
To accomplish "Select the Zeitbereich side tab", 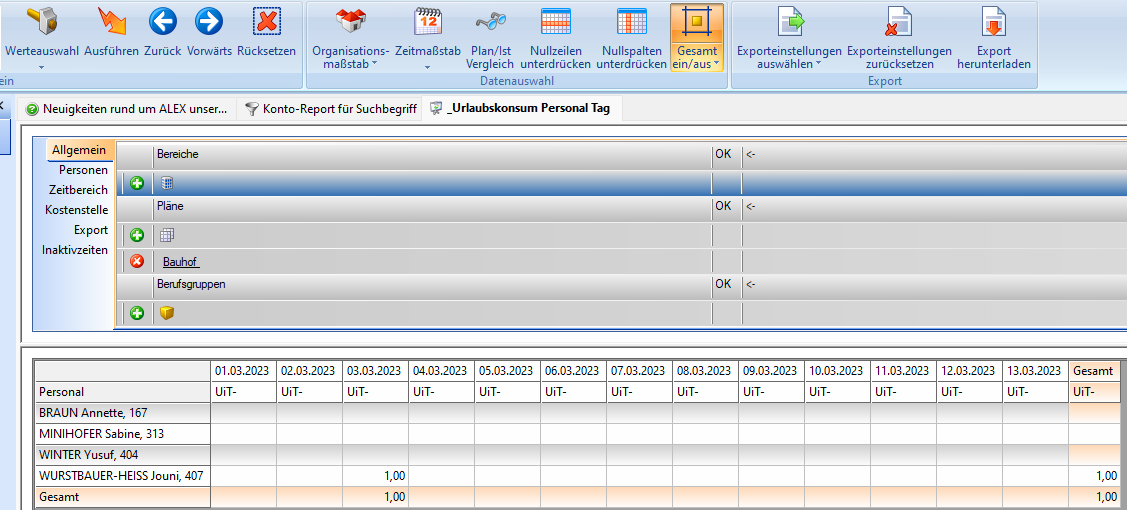I will (x=78, y=190).
